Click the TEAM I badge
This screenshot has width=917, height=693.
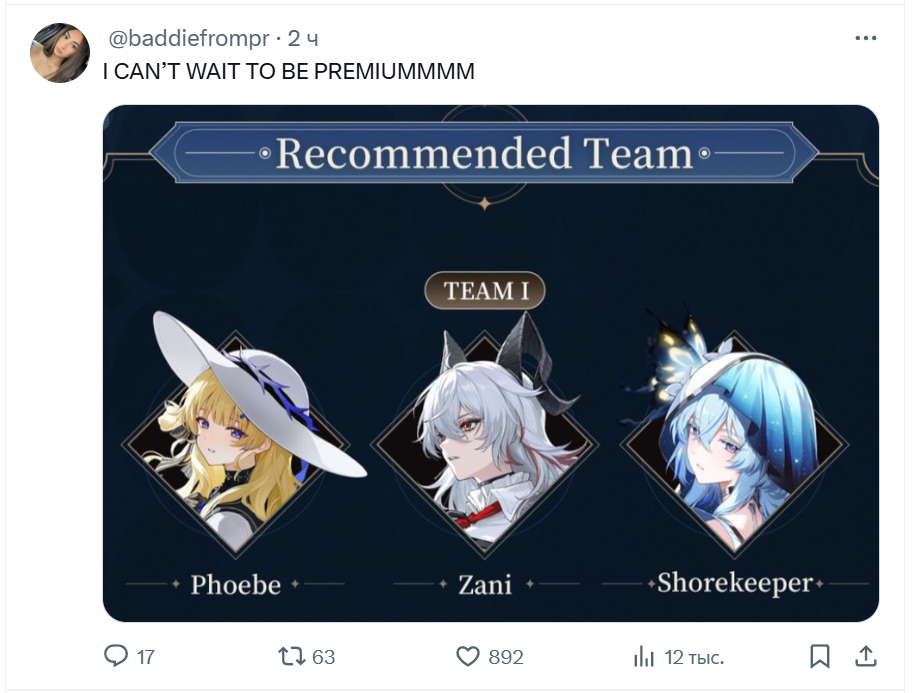coord(485,291)
